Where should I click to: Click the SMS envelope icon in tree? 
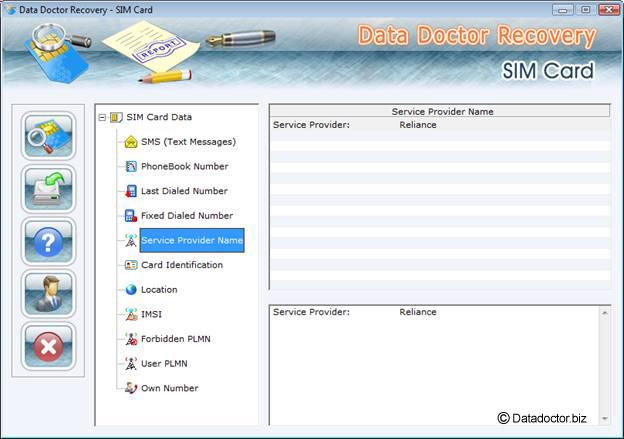(x=131, y=142)
